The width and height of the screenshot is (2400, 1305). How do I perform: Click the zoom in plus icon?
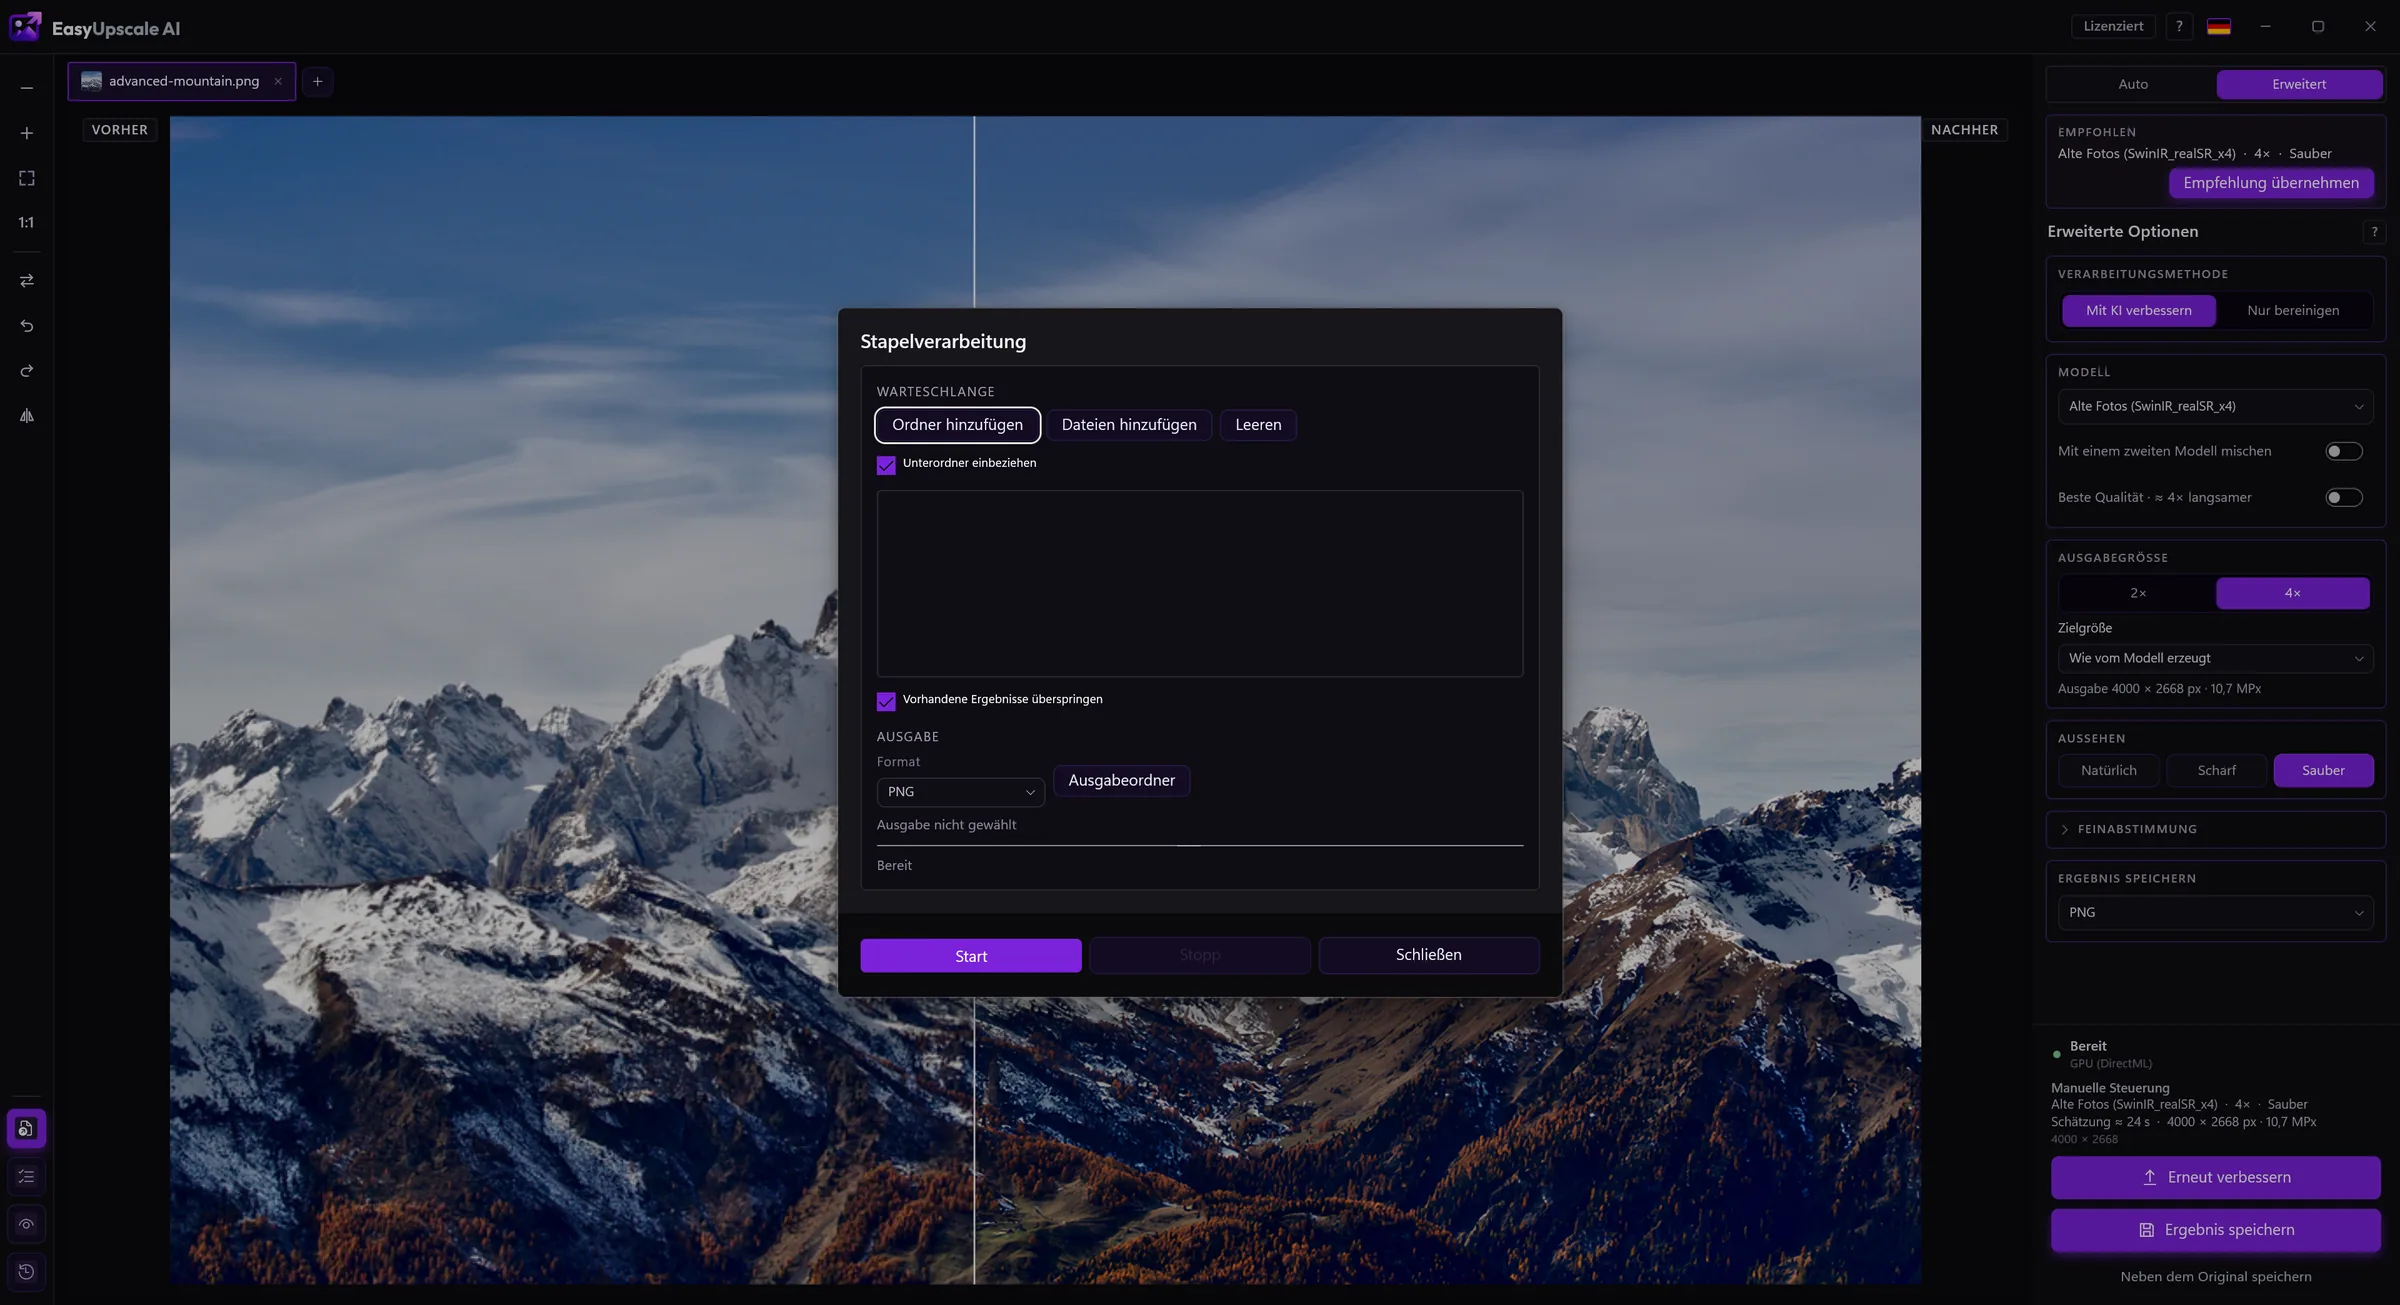click(x=27, y=133)
